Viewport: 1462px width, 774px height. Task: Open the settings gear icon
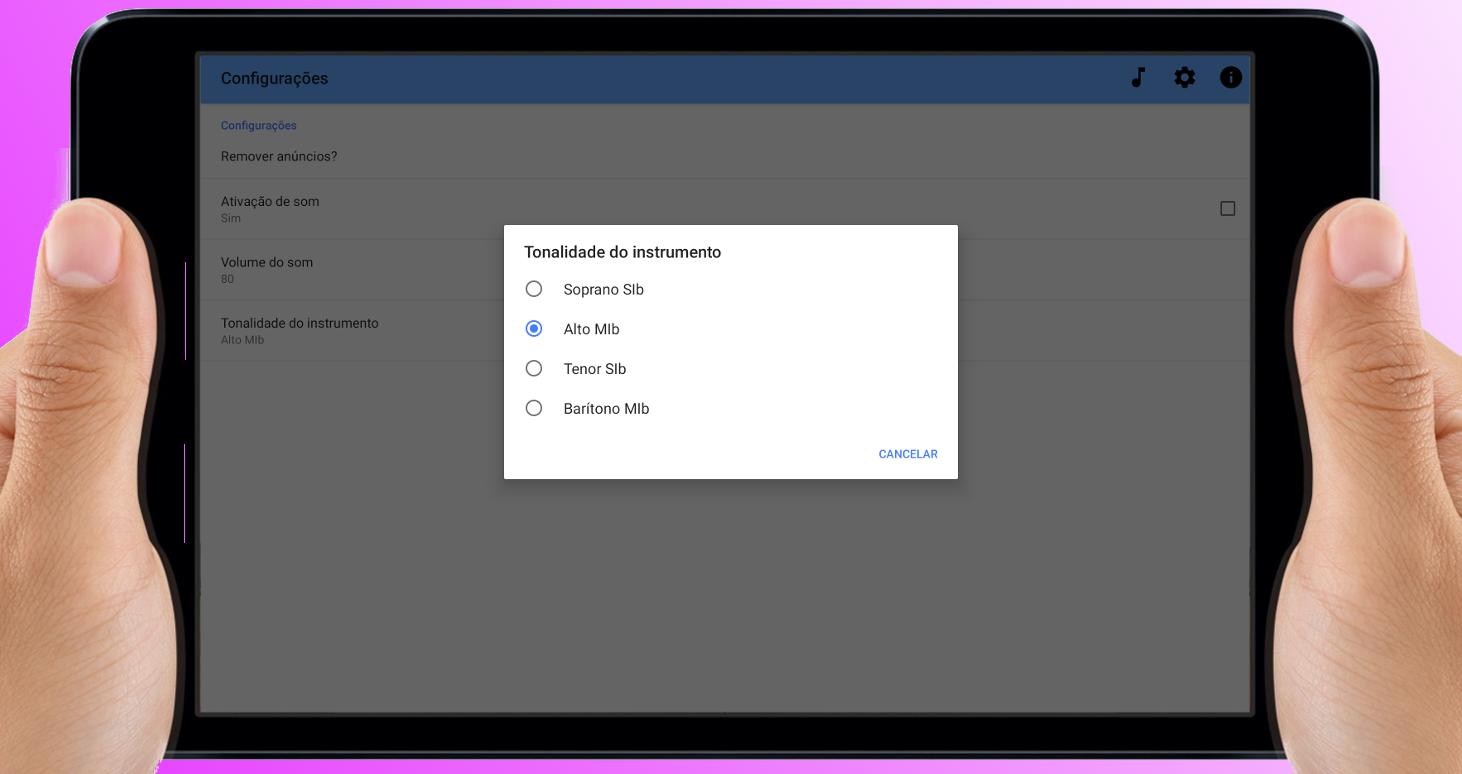coord(1184,78)
